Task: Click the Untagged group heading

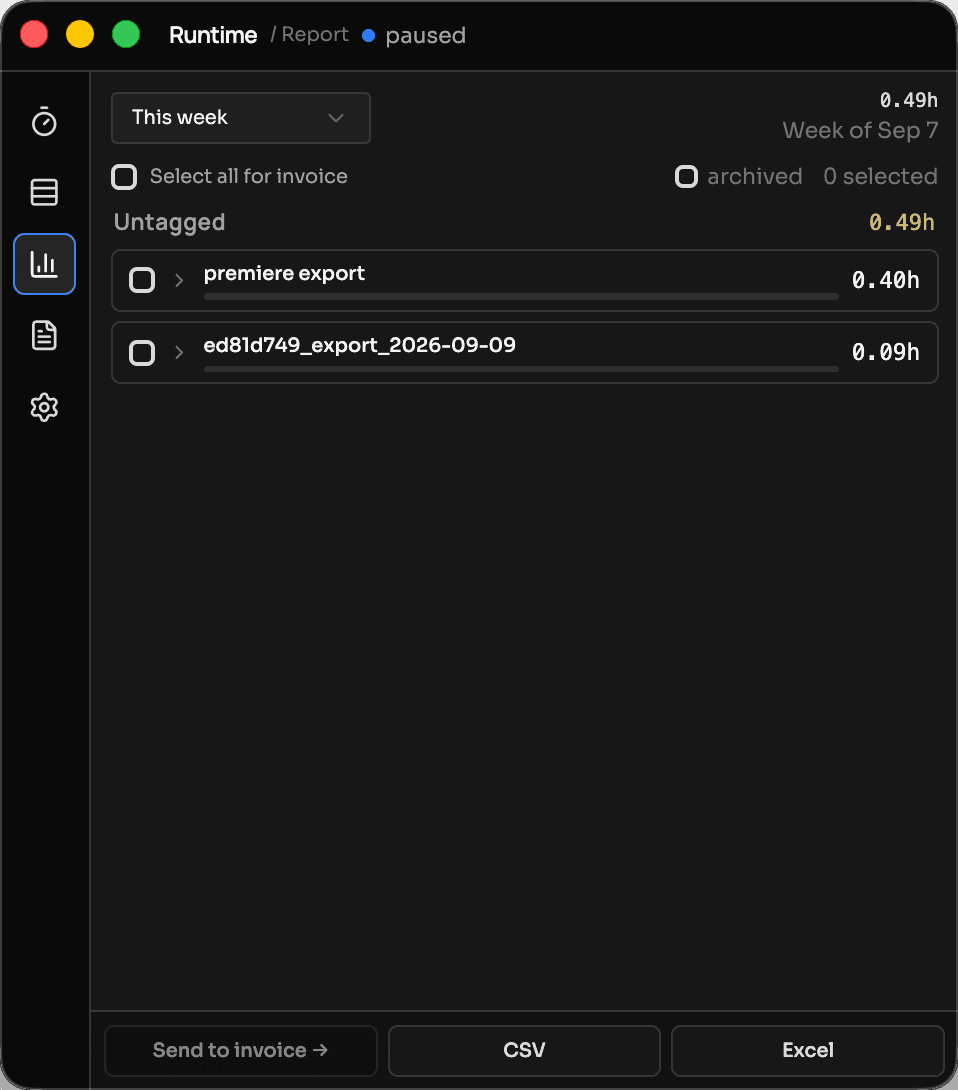Action: (169, 222)
